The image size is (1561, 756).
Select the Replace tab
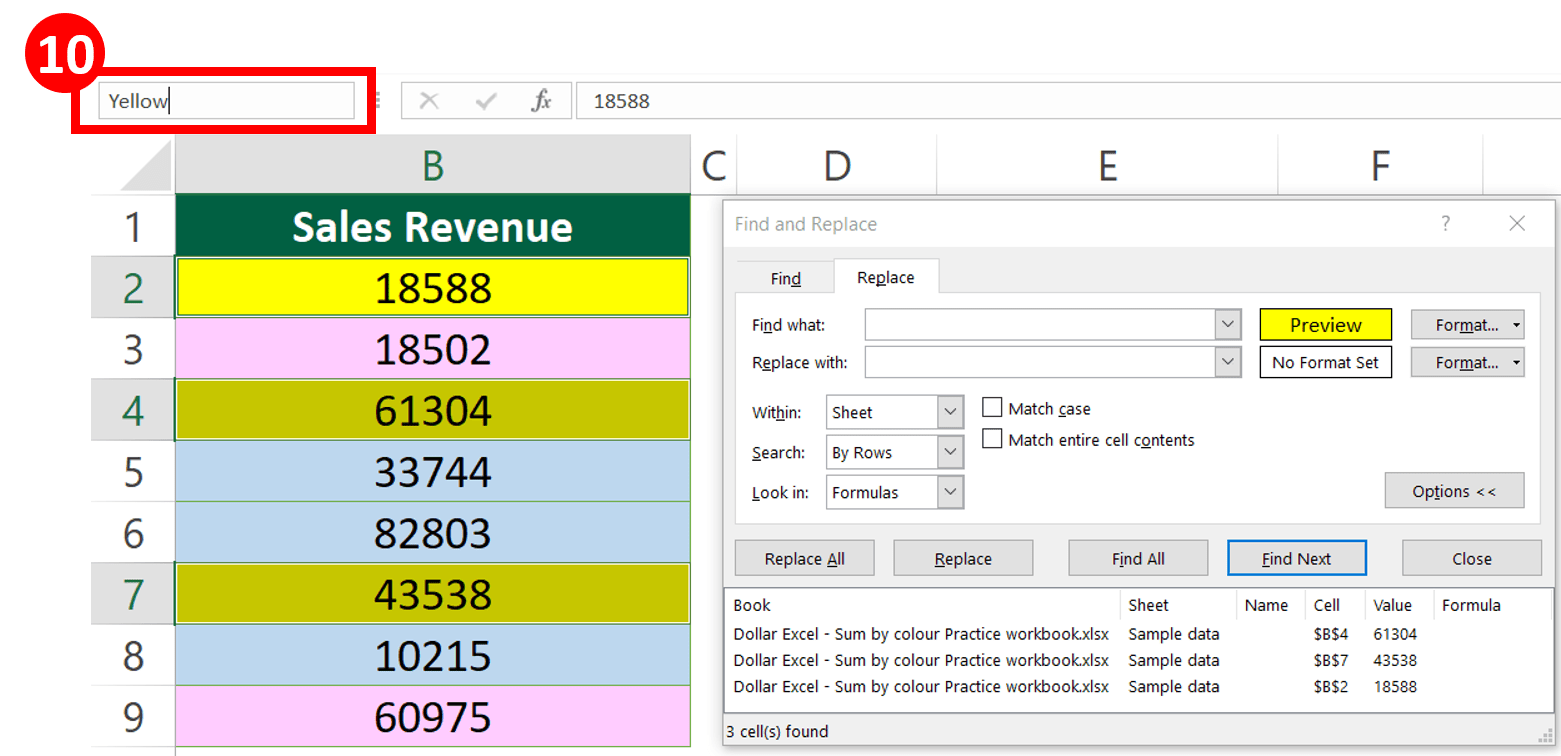click(886, 278)
